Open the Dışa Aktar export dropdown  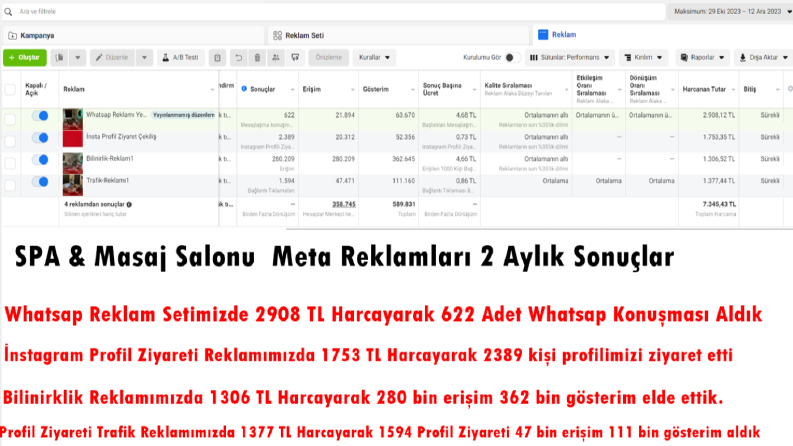click(x=764, y=58)
